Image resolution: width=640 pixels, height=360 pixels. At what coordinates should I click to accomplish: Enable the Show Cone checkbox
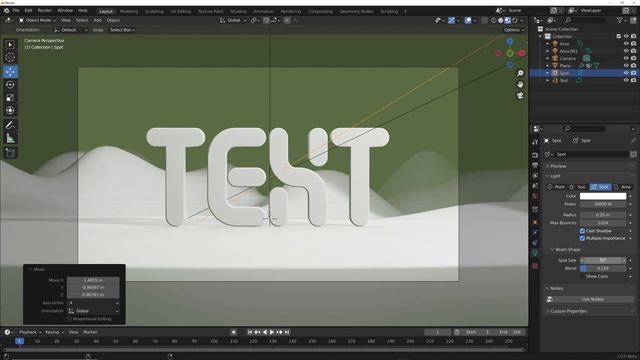[x=582, y=277]
